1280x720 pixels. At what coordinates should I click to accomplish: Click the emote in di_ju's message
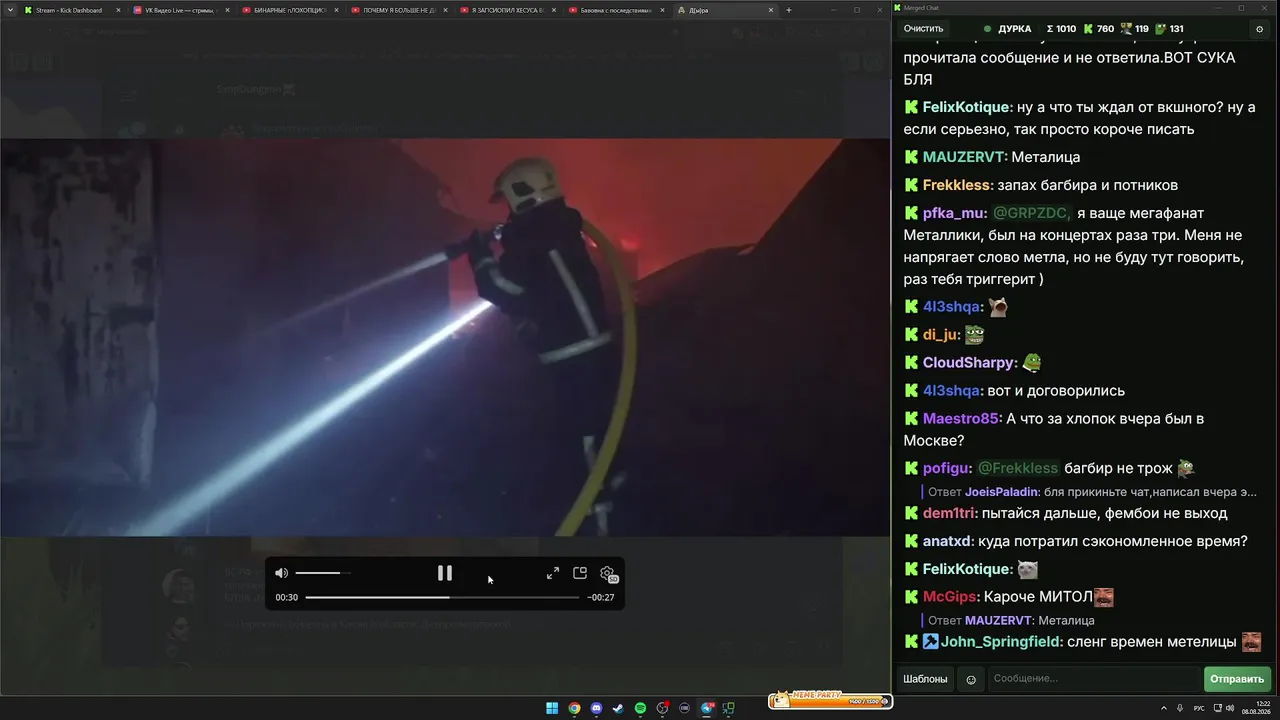click(x=975, y=335)
